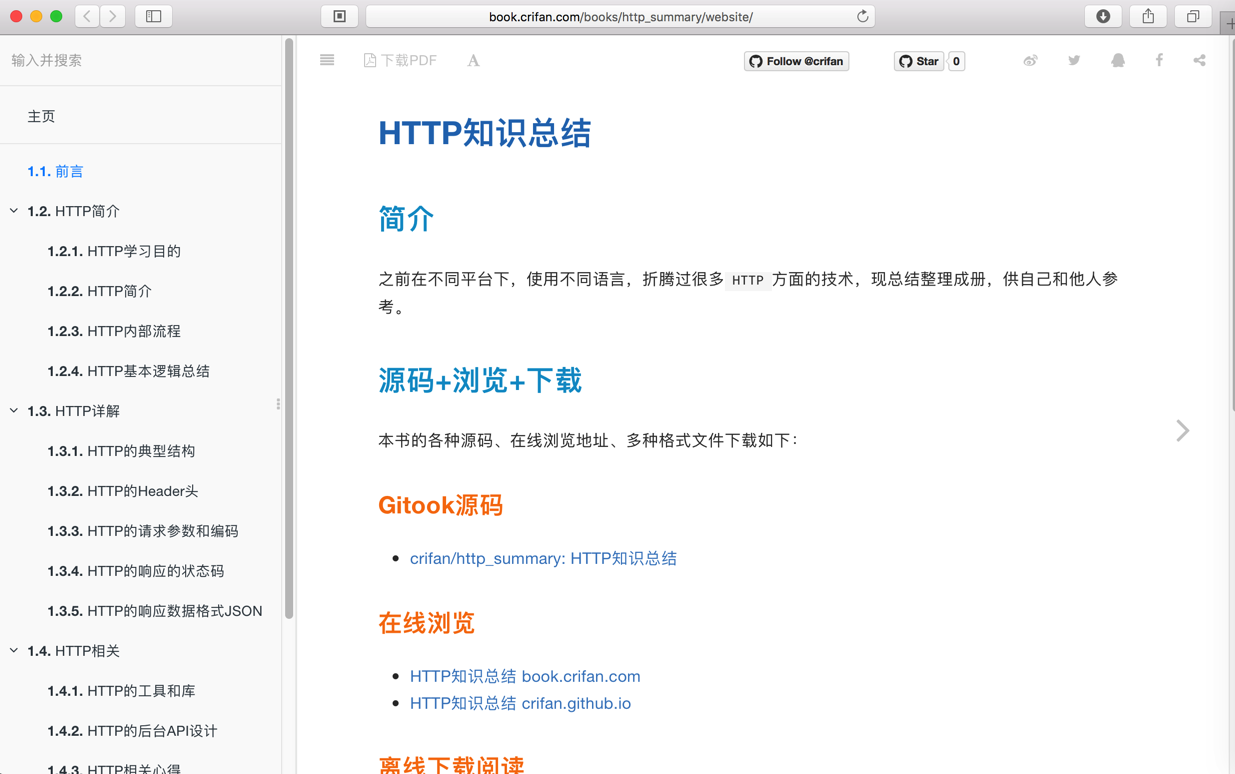This screenshot has width=1235, height=774.
Task: Open 1.3.1. HTTP的典型结构
Action: 121,451
